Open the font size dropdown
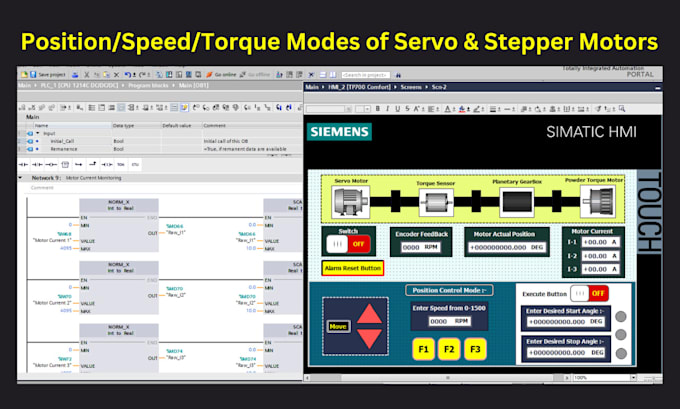 tap(367, 109)
